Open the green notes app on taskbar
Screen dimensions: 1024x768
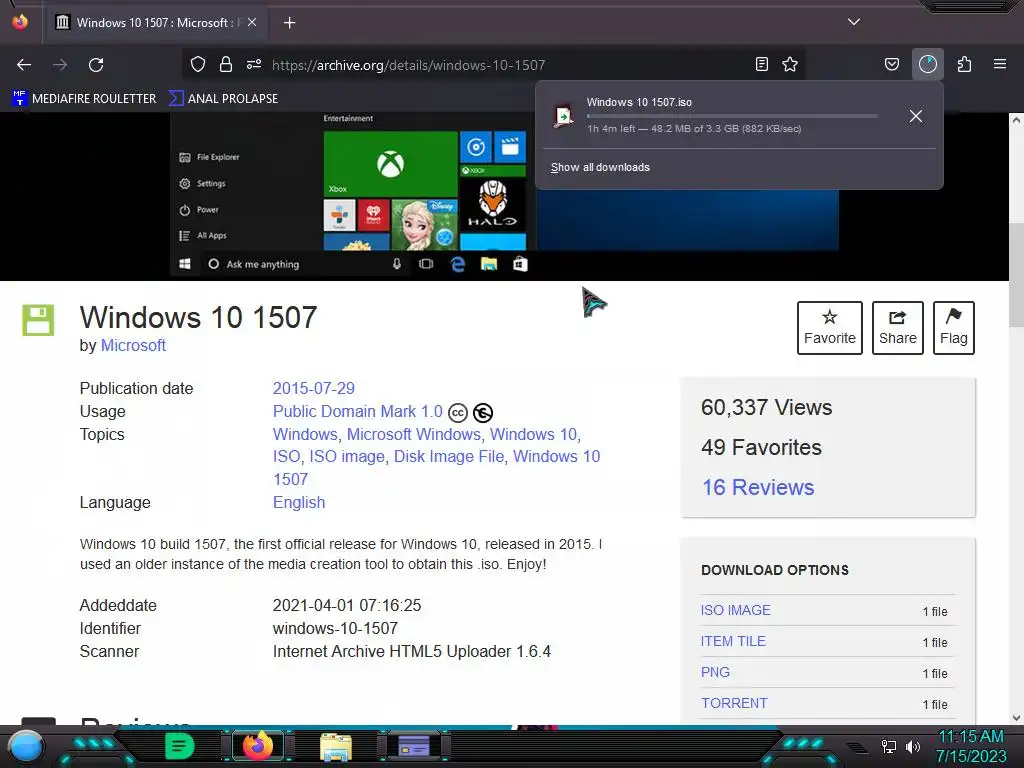click(179, 746)
